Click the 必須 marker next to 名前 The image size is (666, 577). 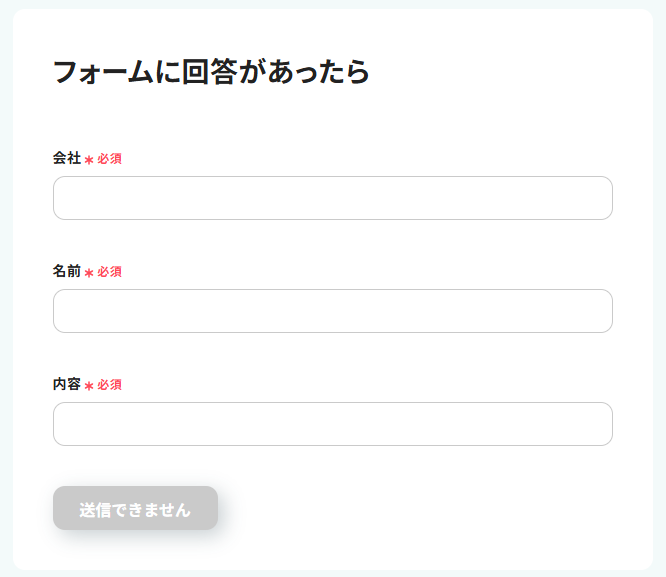pyautogui.click(x=110, y=272)
